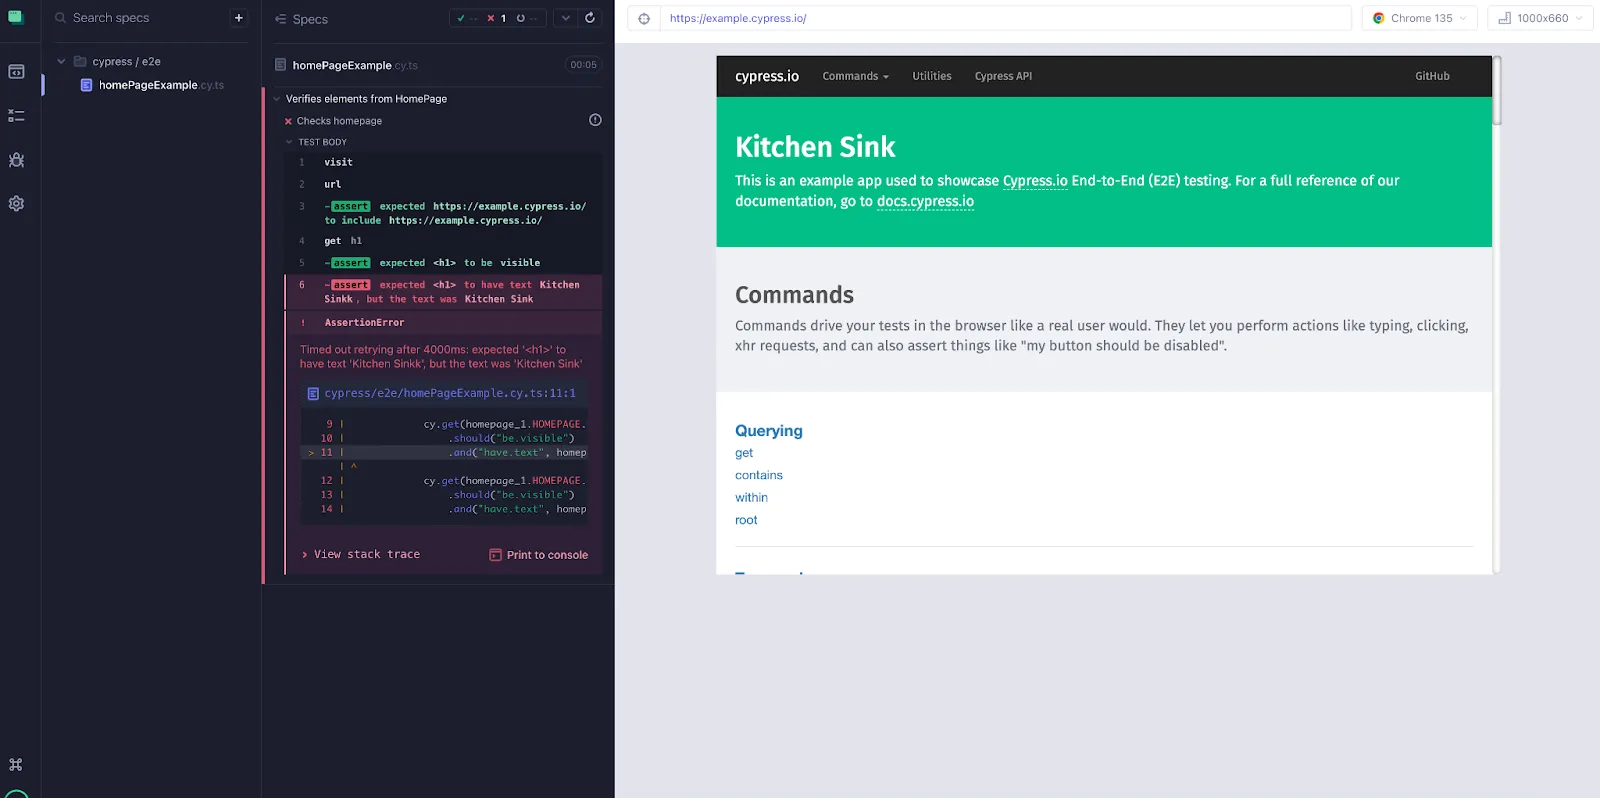Click the 'root' command link
The width and height of the screenshot is (1600, 798).
click(x=746, y=520)
